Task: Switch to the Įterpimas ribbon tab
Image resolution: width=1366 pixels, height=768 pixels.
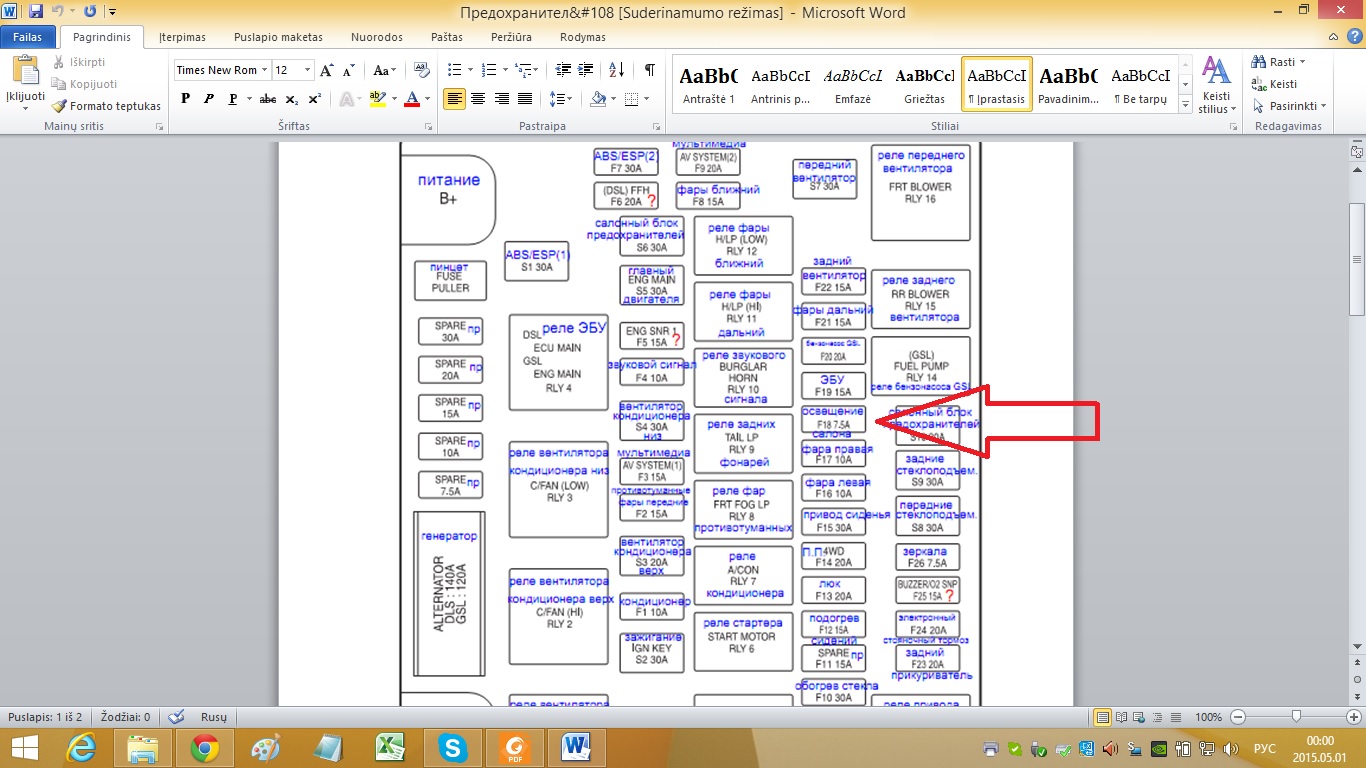Action: 182,37
